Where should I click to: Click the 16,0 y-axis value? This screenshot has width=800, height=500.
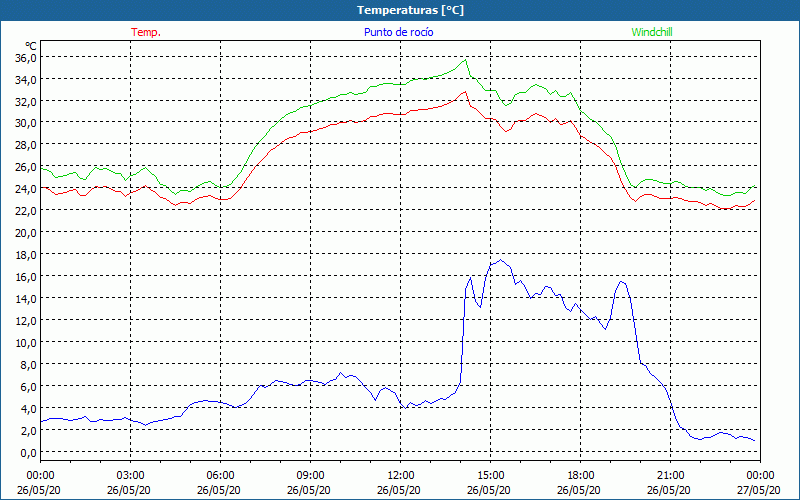coord(26,277)
